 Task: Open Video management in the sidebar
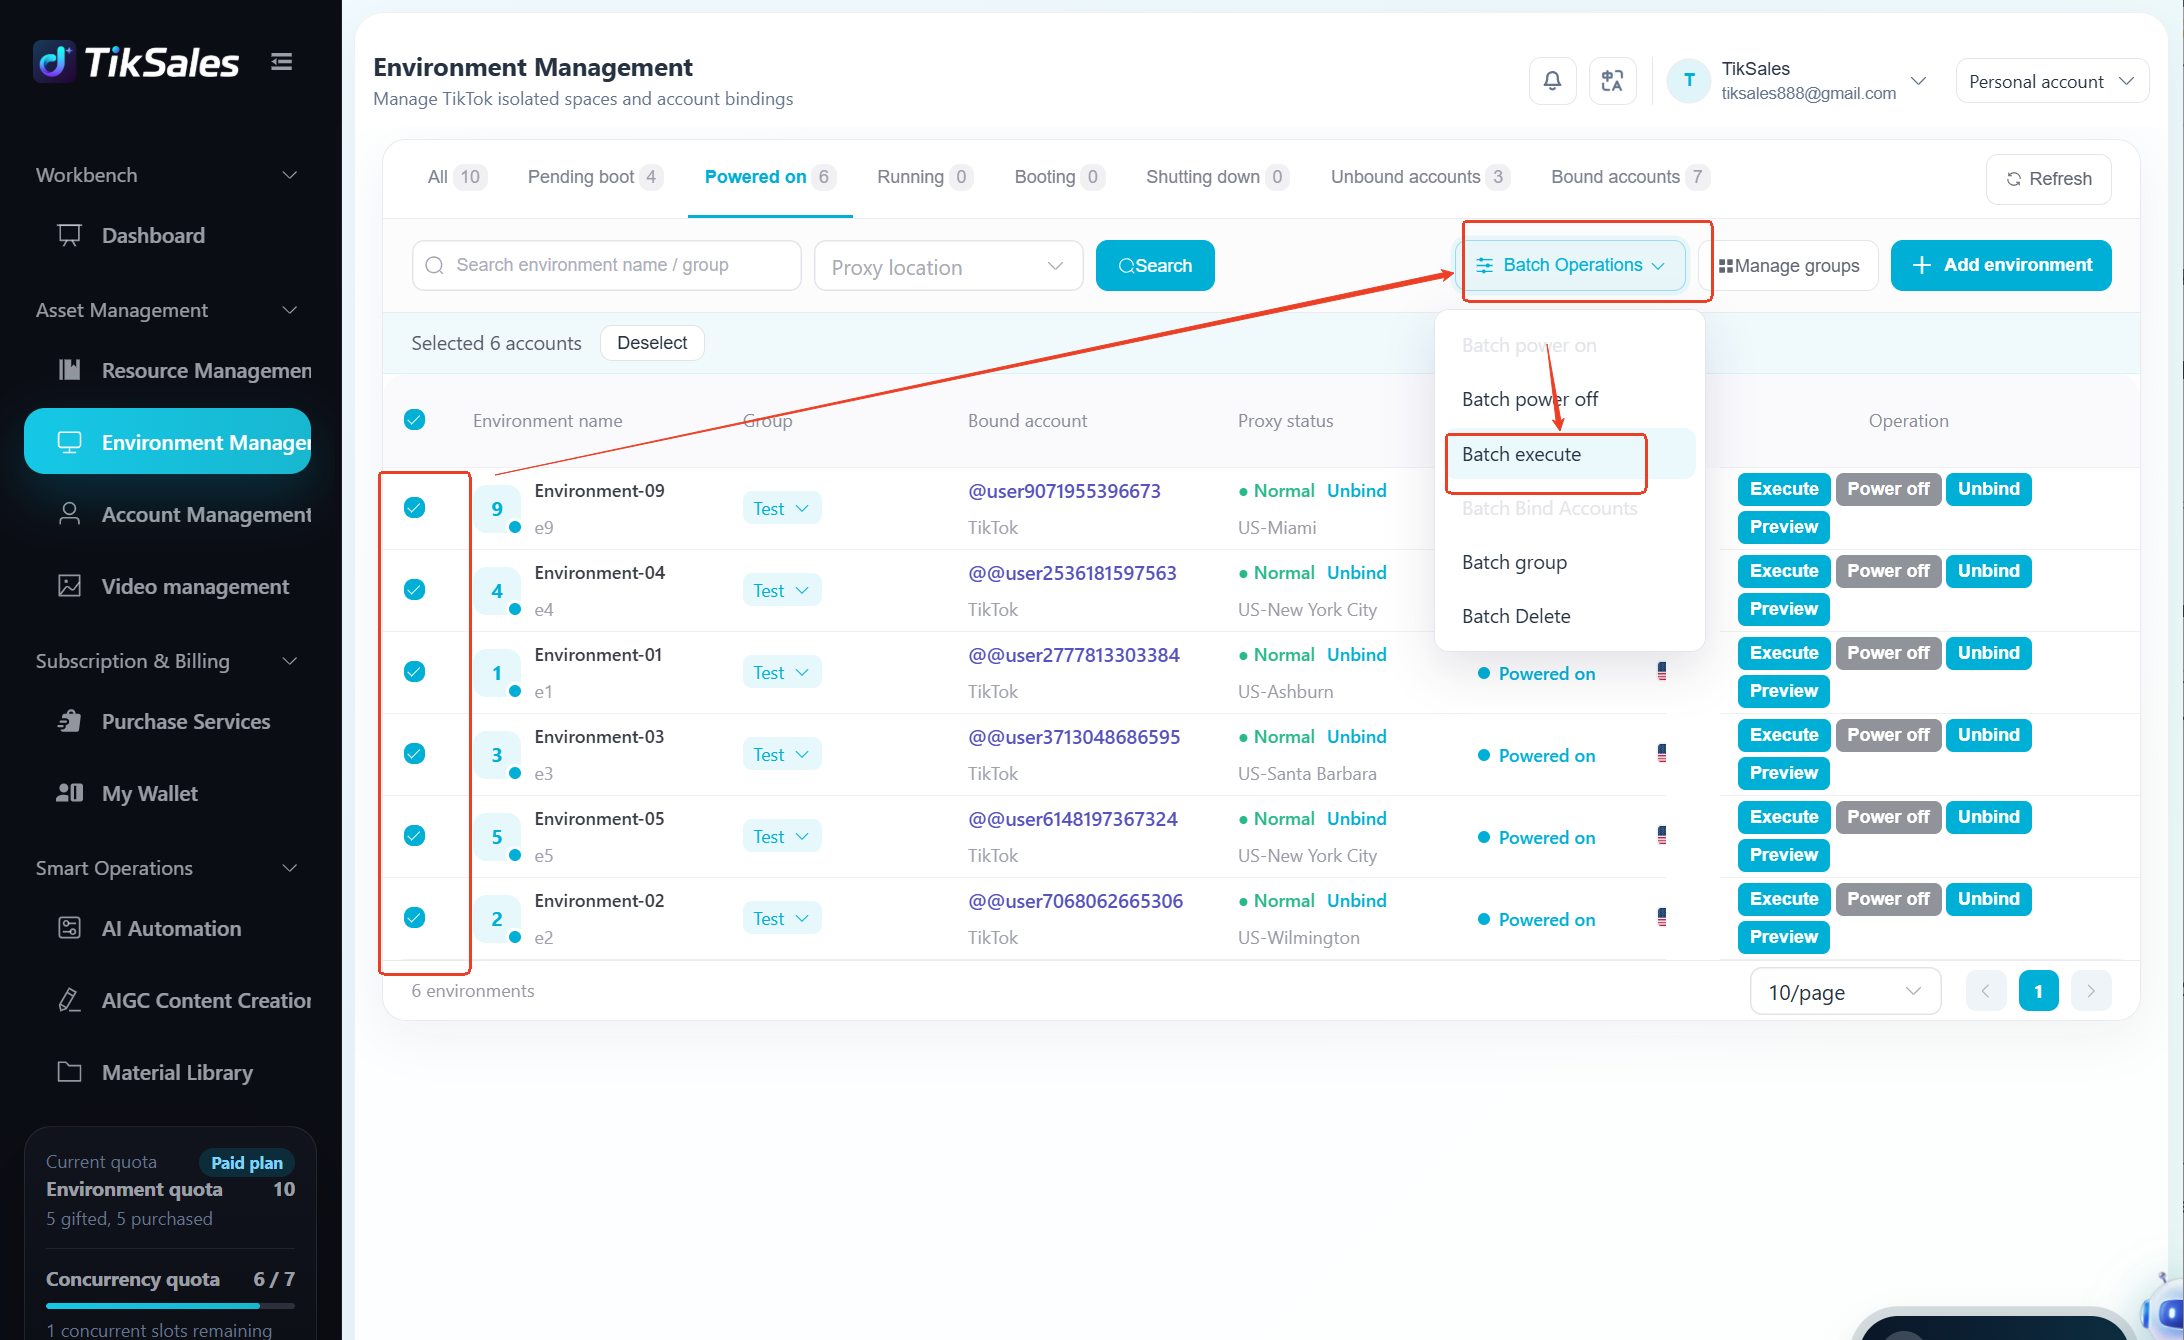195,586
